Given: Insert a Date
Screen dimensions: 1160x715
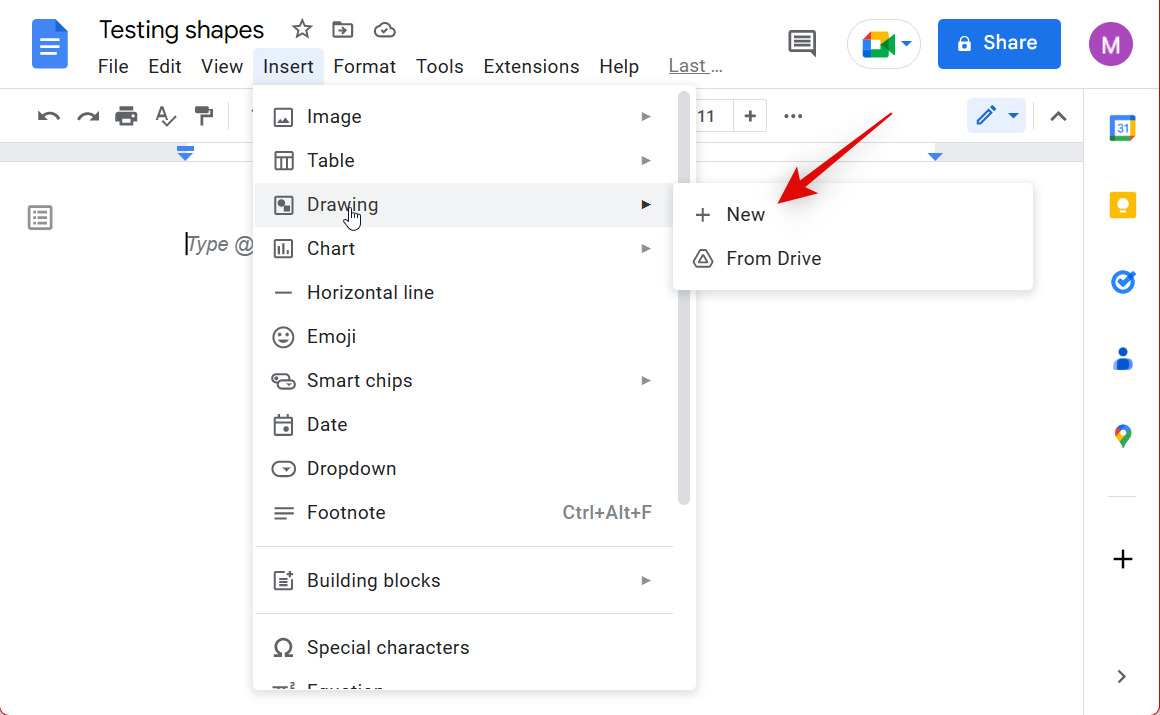Looking at the screenshot, I should pos(464,425).
